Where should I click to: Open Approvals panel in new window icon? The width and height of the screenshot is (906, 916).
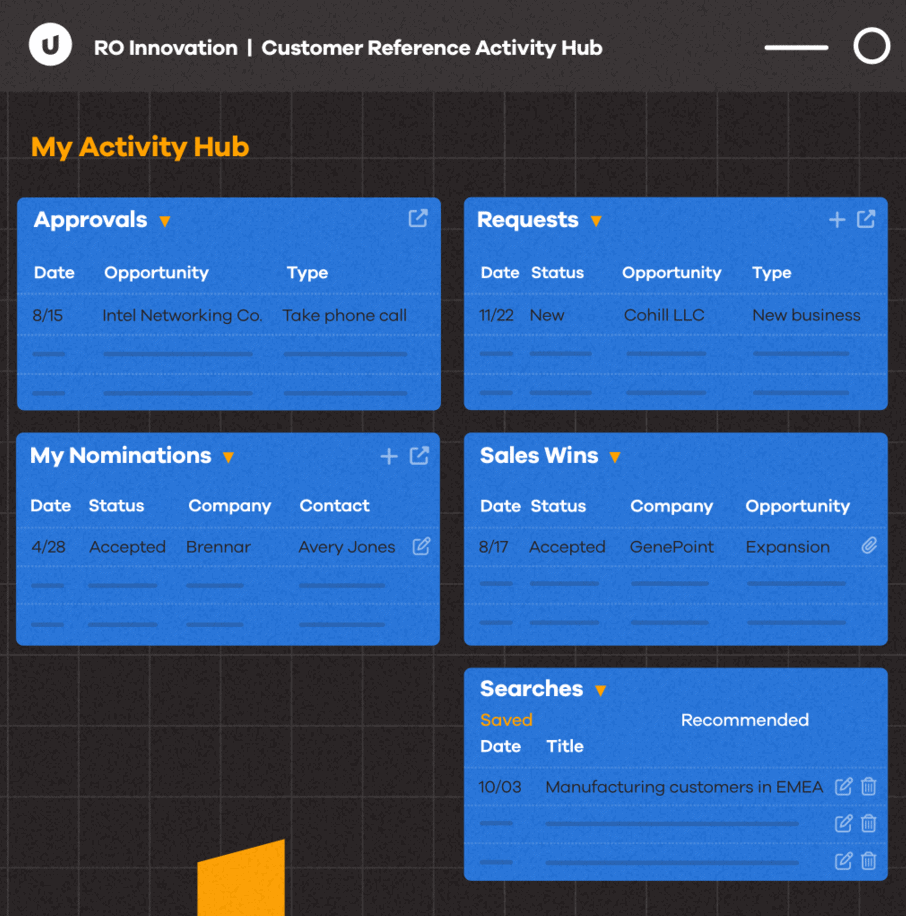click(x=418, y=218)
